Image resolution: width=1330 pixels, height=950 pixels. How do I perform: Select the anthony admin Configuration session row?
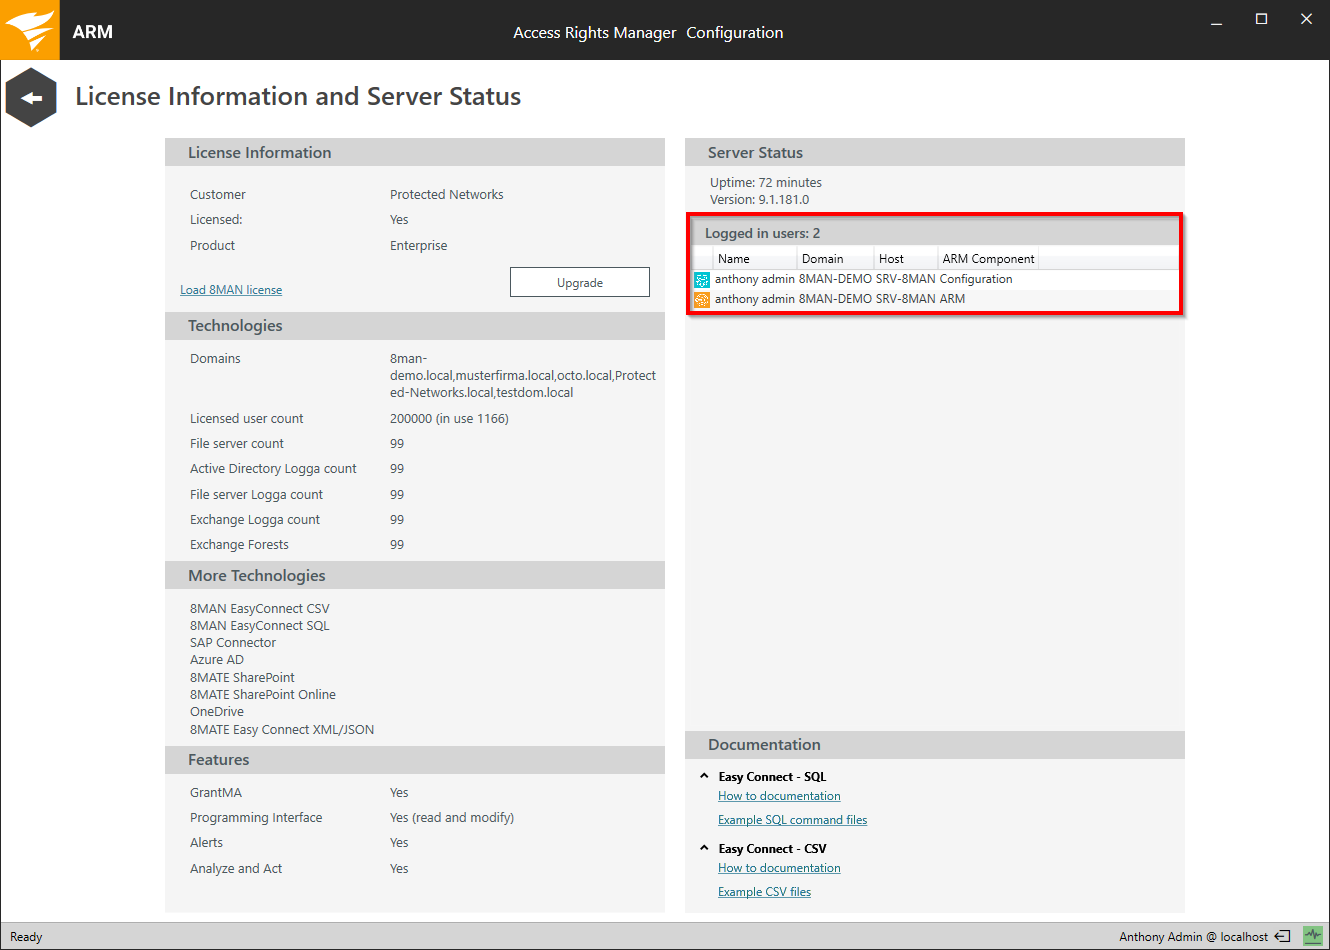click(863, 279)
